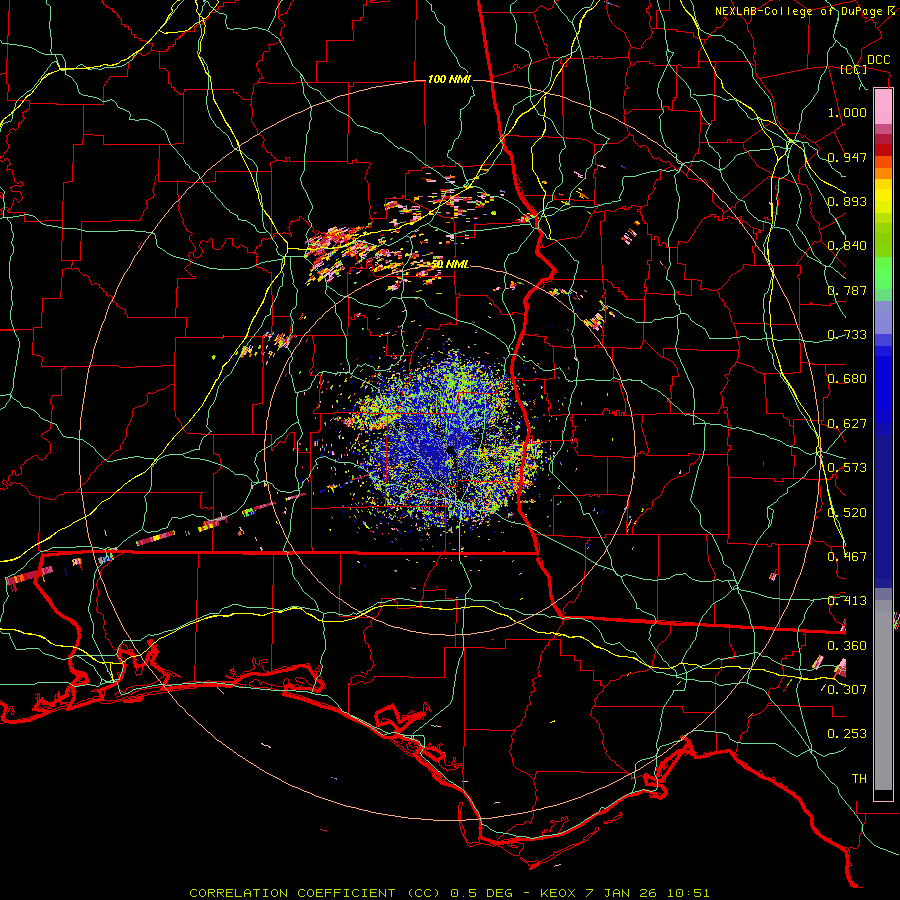Select the 0.307 scale value
The image size is (900, 900).
pyautogui.click(x=847, y=690)
